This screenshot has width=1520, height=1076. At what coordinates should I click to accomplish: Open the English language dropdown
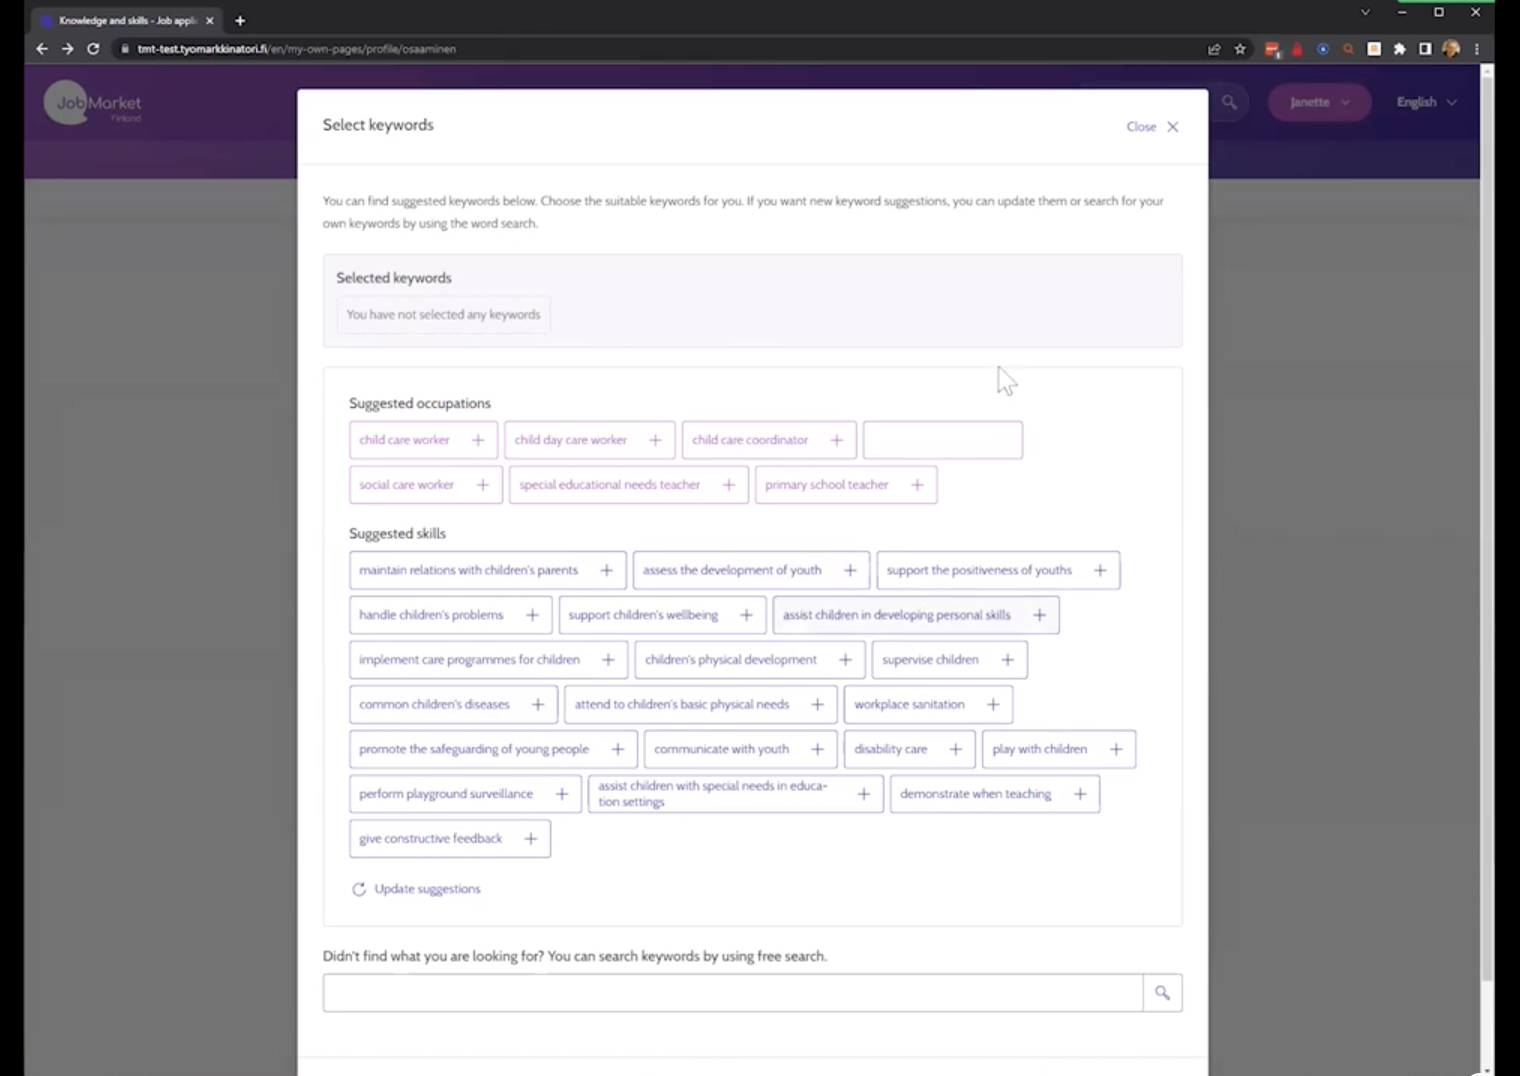point(1426,102)
